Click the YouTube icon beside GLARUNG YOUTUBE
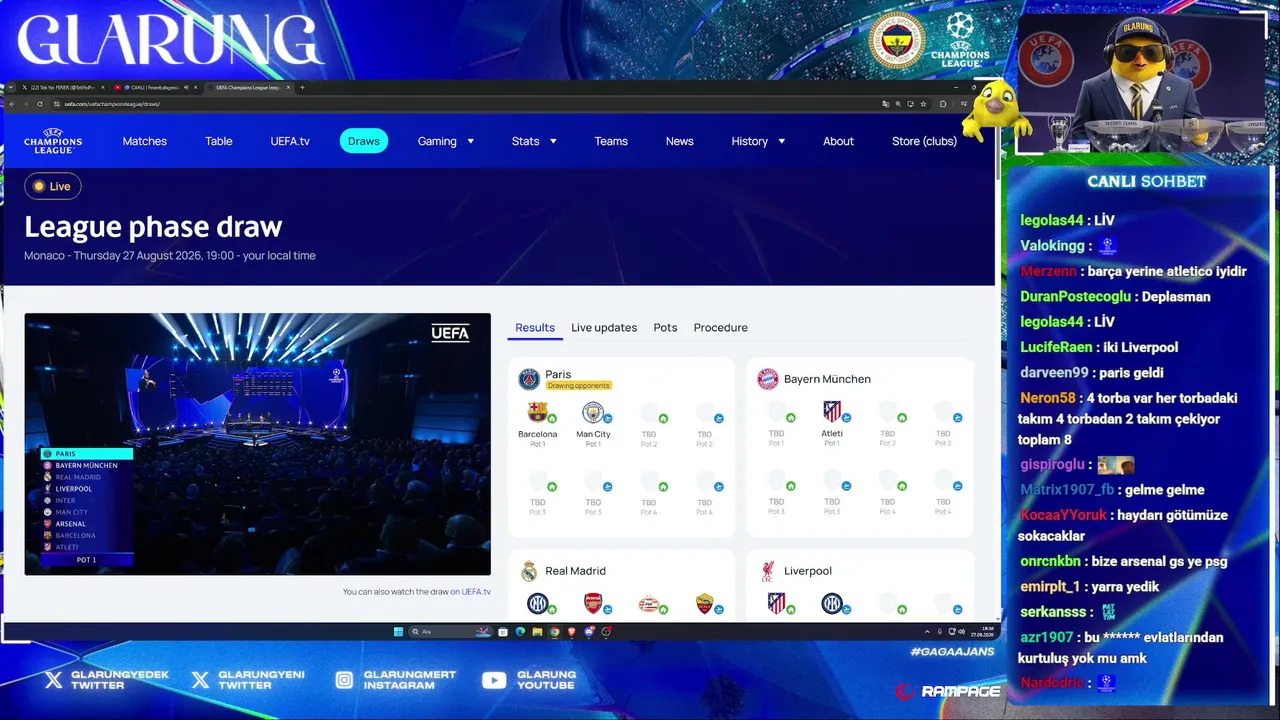1280x720 pixels. pos(494,680)
